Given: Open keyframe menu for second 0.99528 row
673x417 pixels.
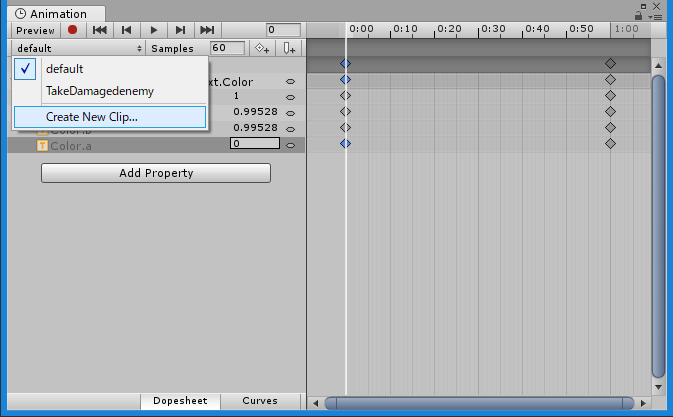Looking at the screenshot, I should pos(291,129).
